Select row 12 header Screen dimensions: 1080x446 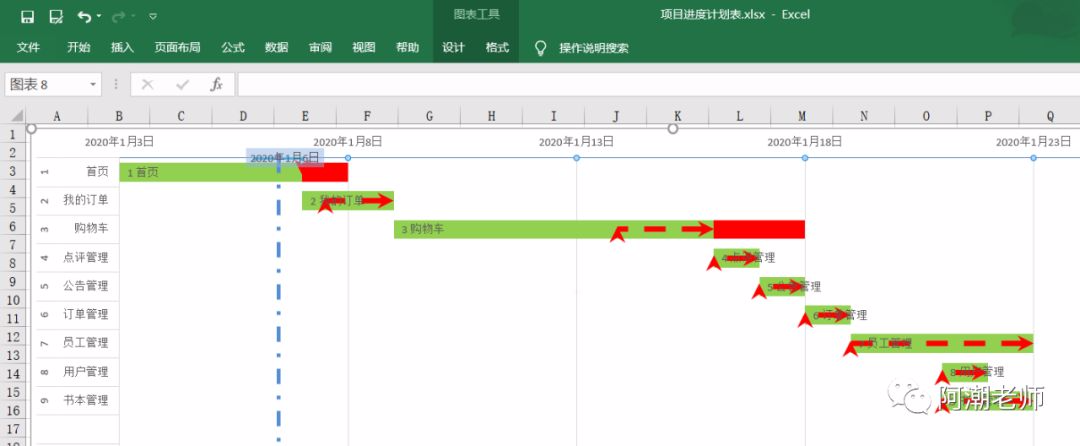tap(13, 337)
